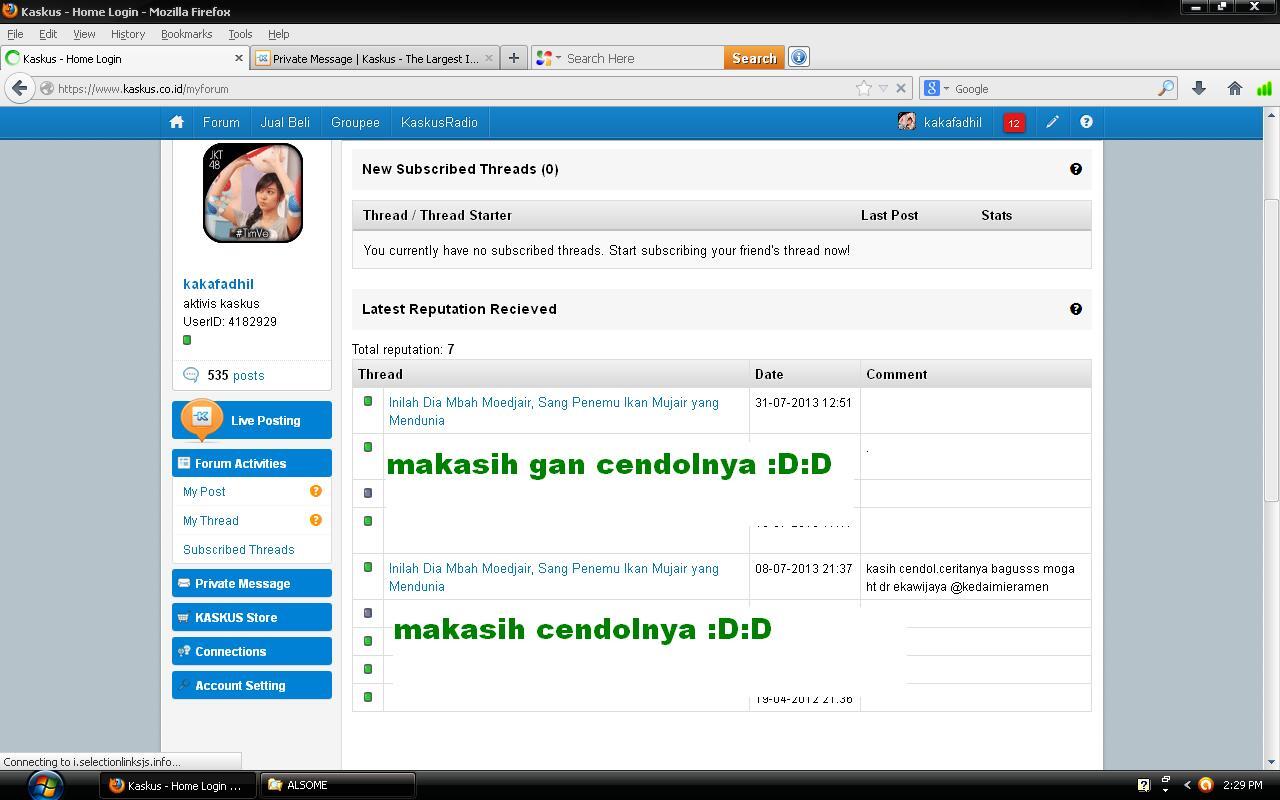Click kakafadhil avatar in navbar
The width and height of the screenshot is (1280, 800).
coord(907,122)
